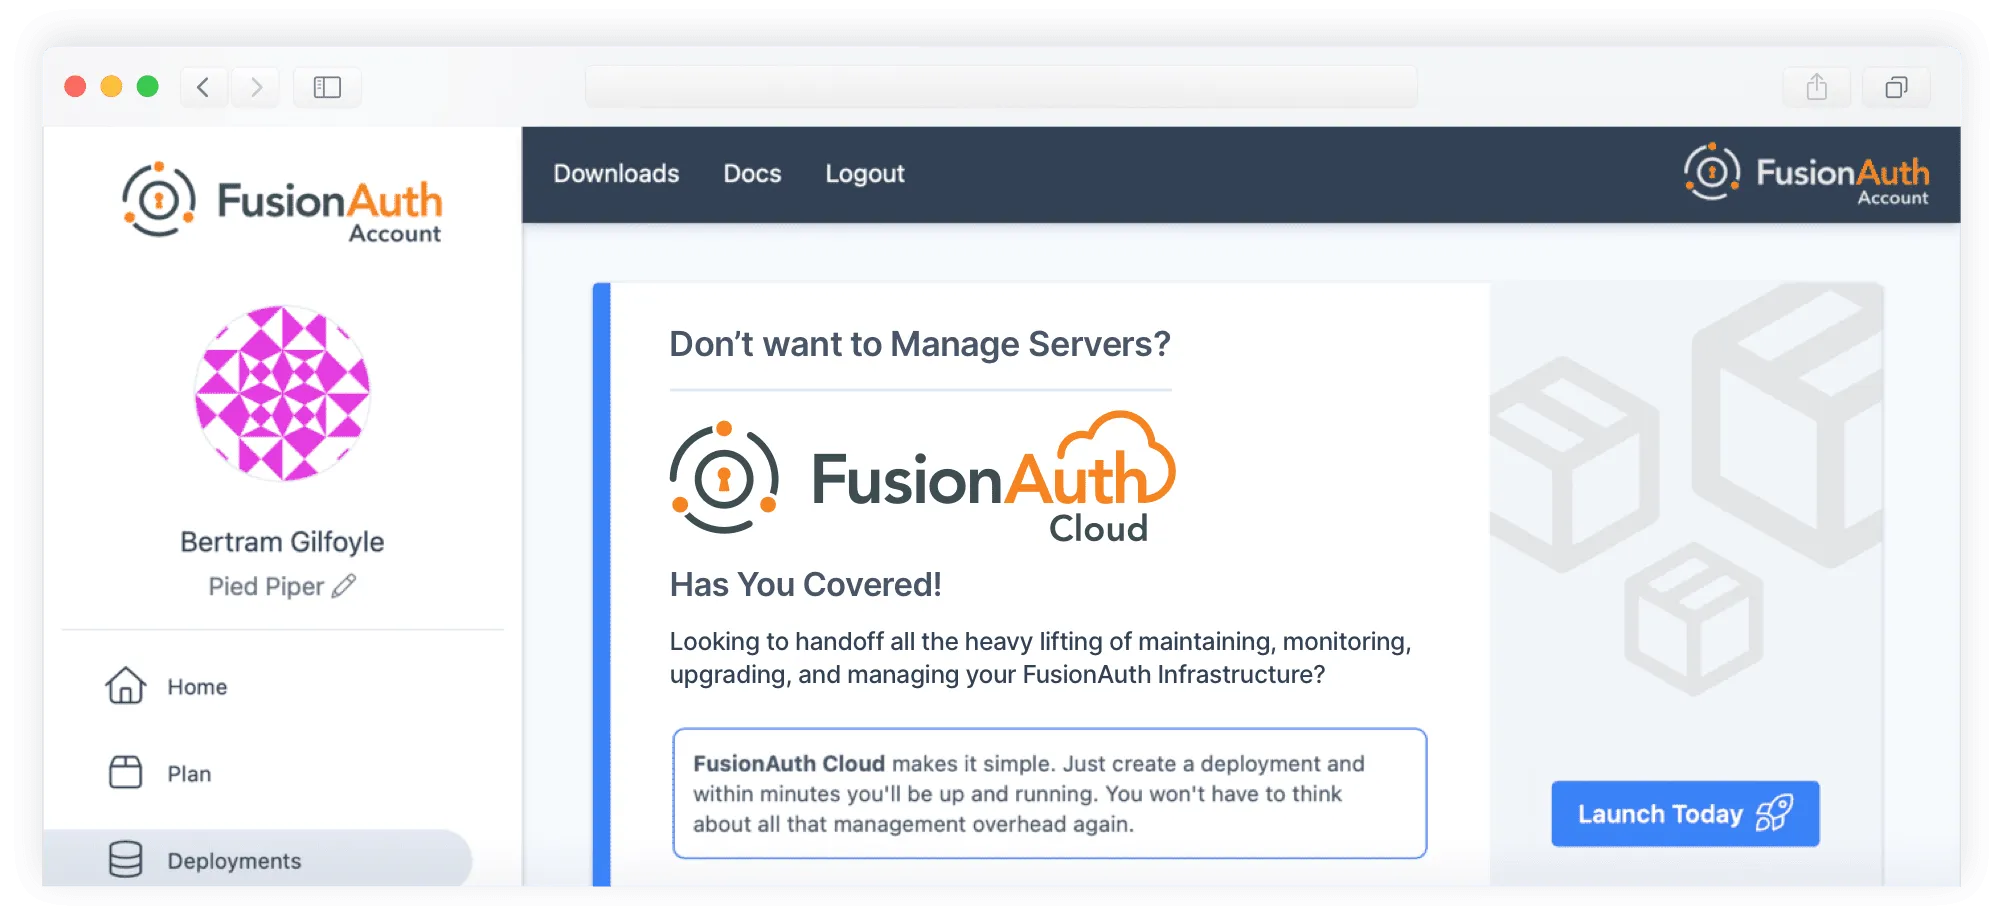Select Logout in the top navigation
This screenshot has height=914, width=2004.
(865, 174)
